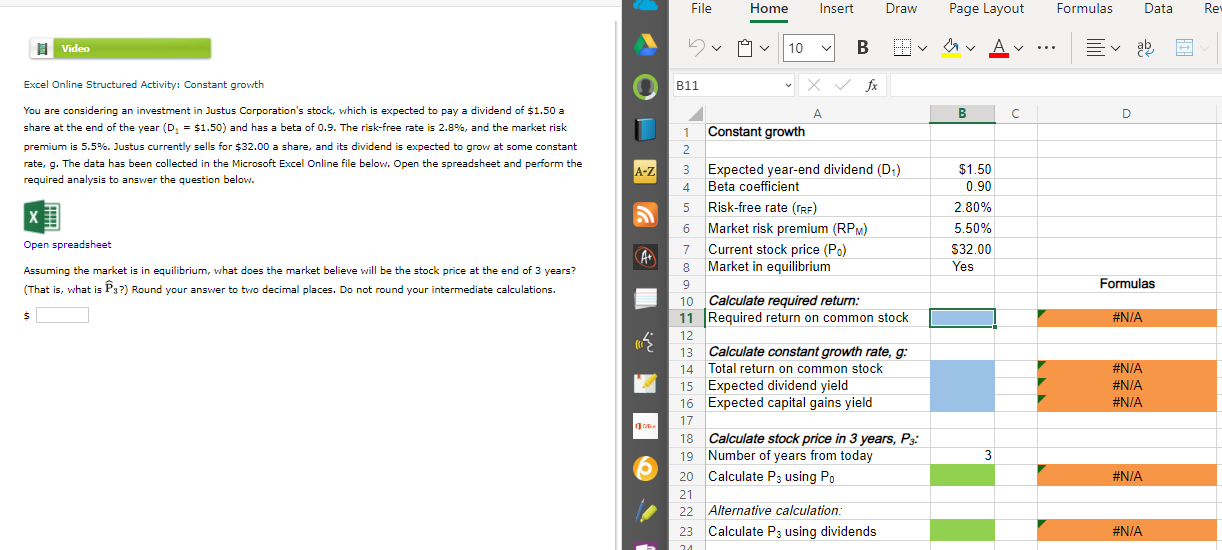Viewport: 1222px width, 550px height.
Task: Click the #N/A formula cell in row 11
Action: [1127, 318]
